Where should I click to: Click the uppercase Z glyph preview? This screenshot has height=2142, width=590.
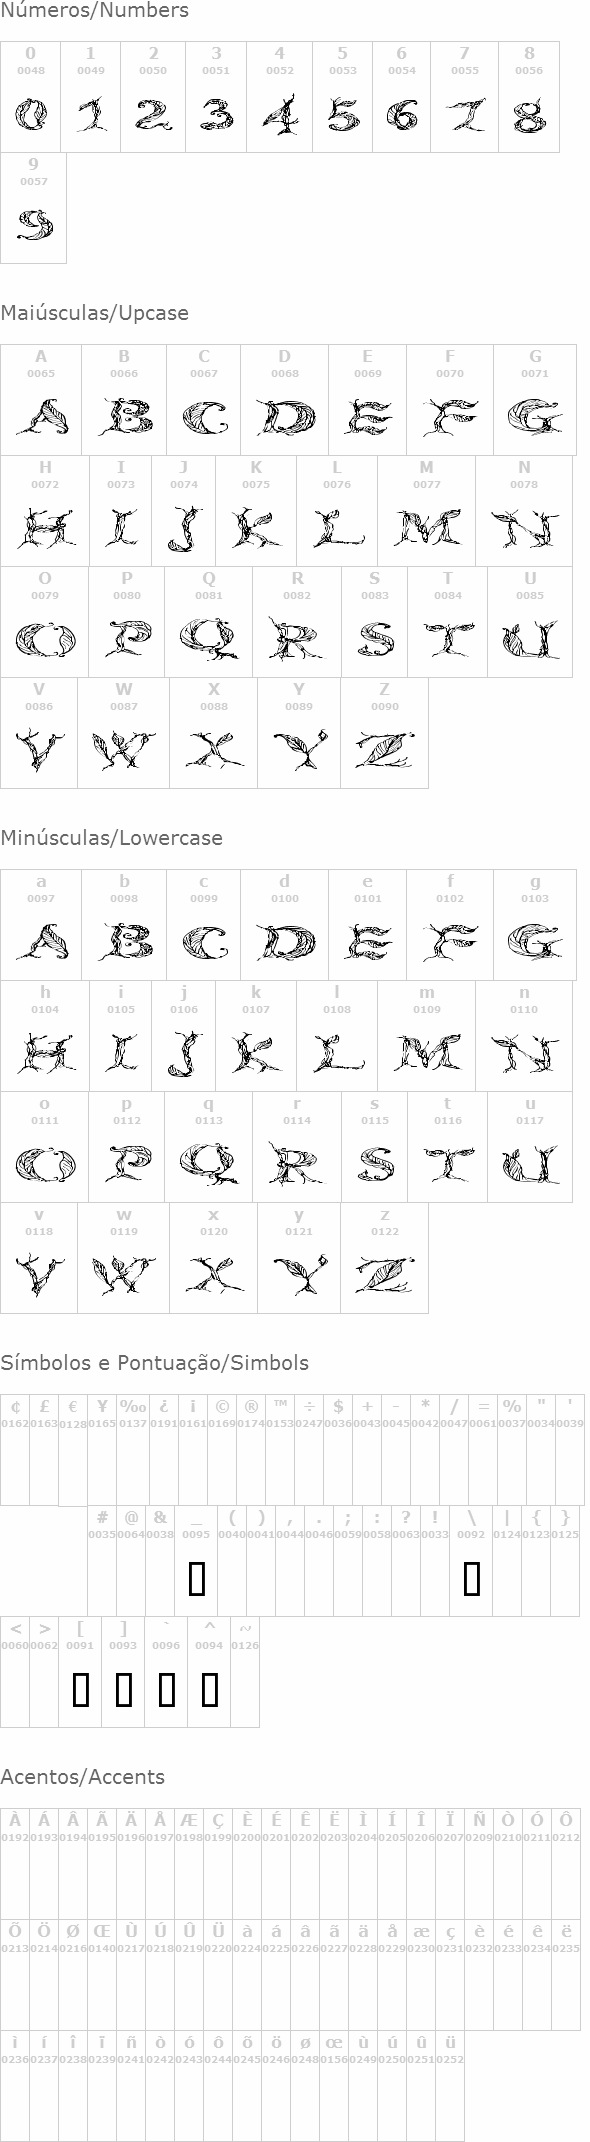(x=385, y=750)
